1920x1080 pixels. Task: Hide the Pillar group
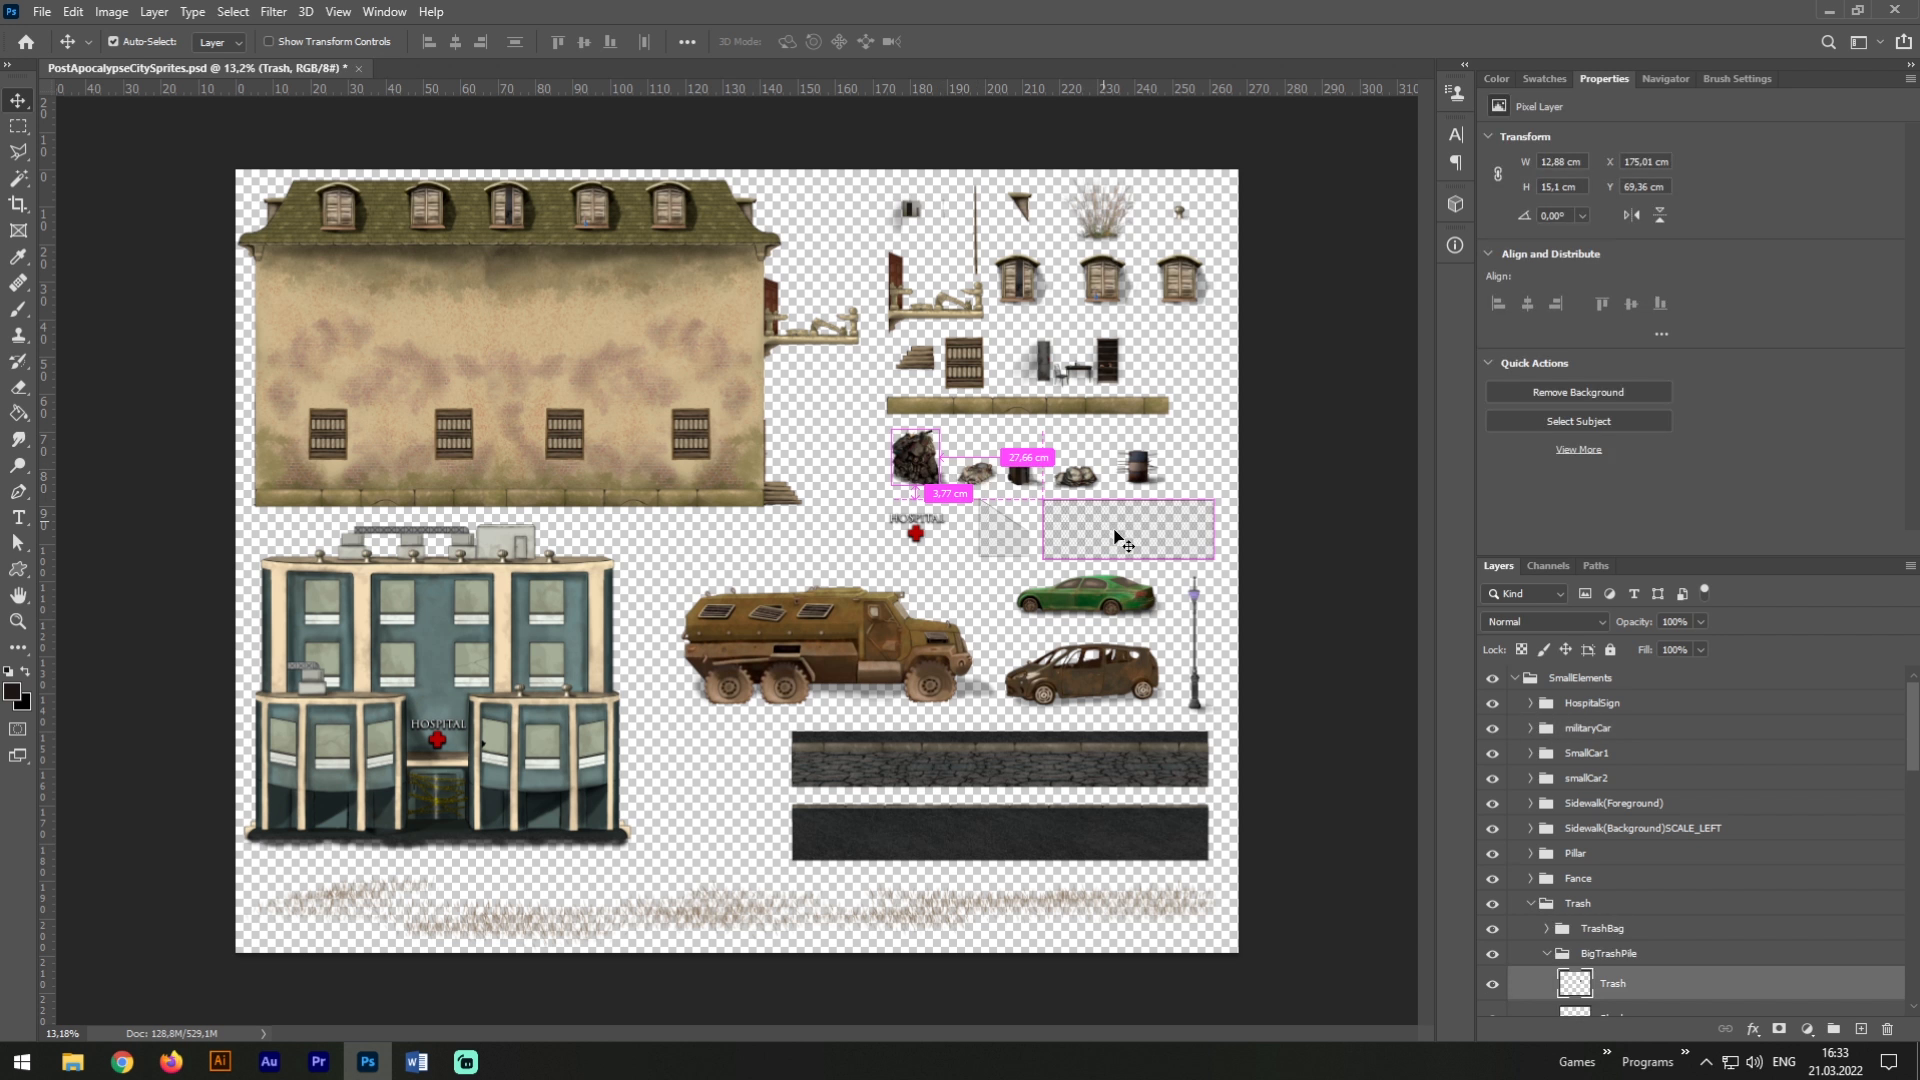pos(1492,853)
